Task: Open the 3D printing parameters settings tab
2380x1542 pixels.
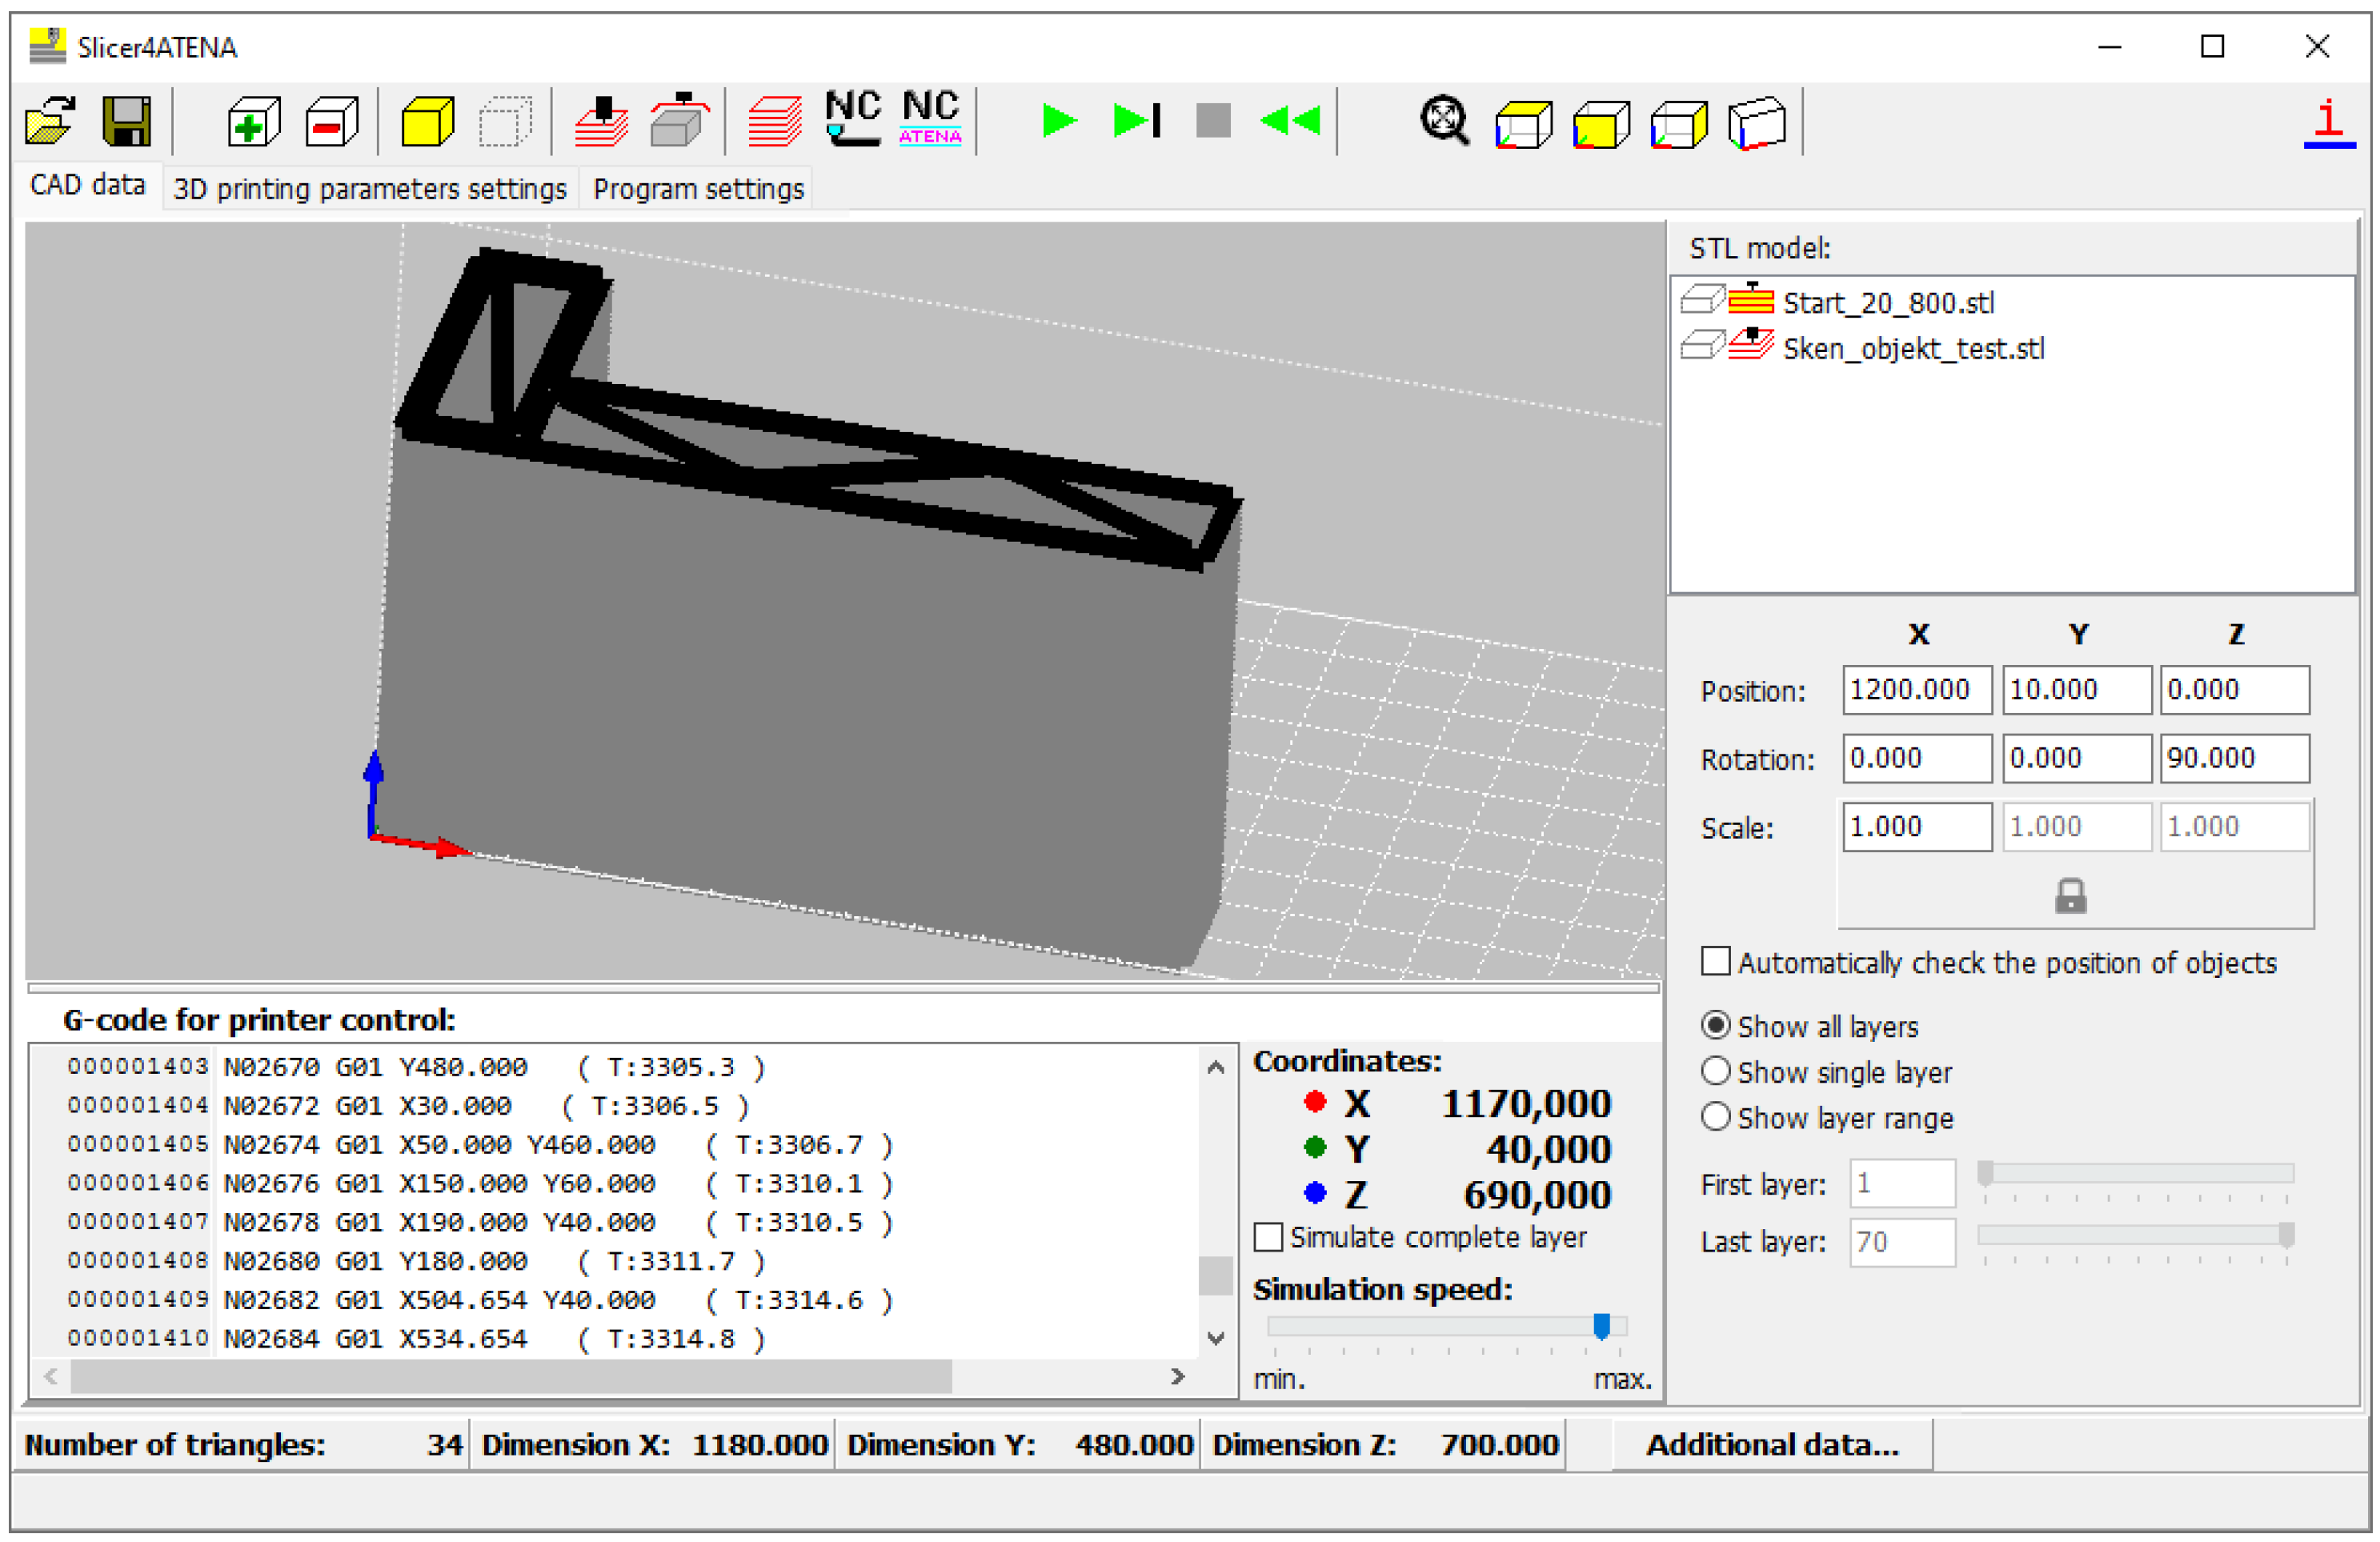Action: (x=369, y=189)
